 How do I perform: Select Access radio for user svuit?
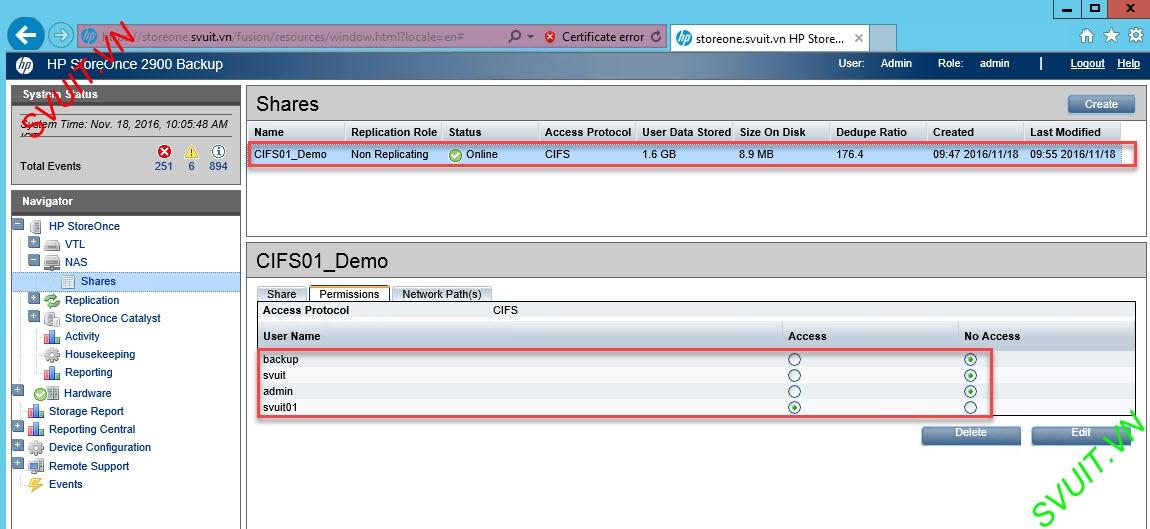tap(794, 376)
